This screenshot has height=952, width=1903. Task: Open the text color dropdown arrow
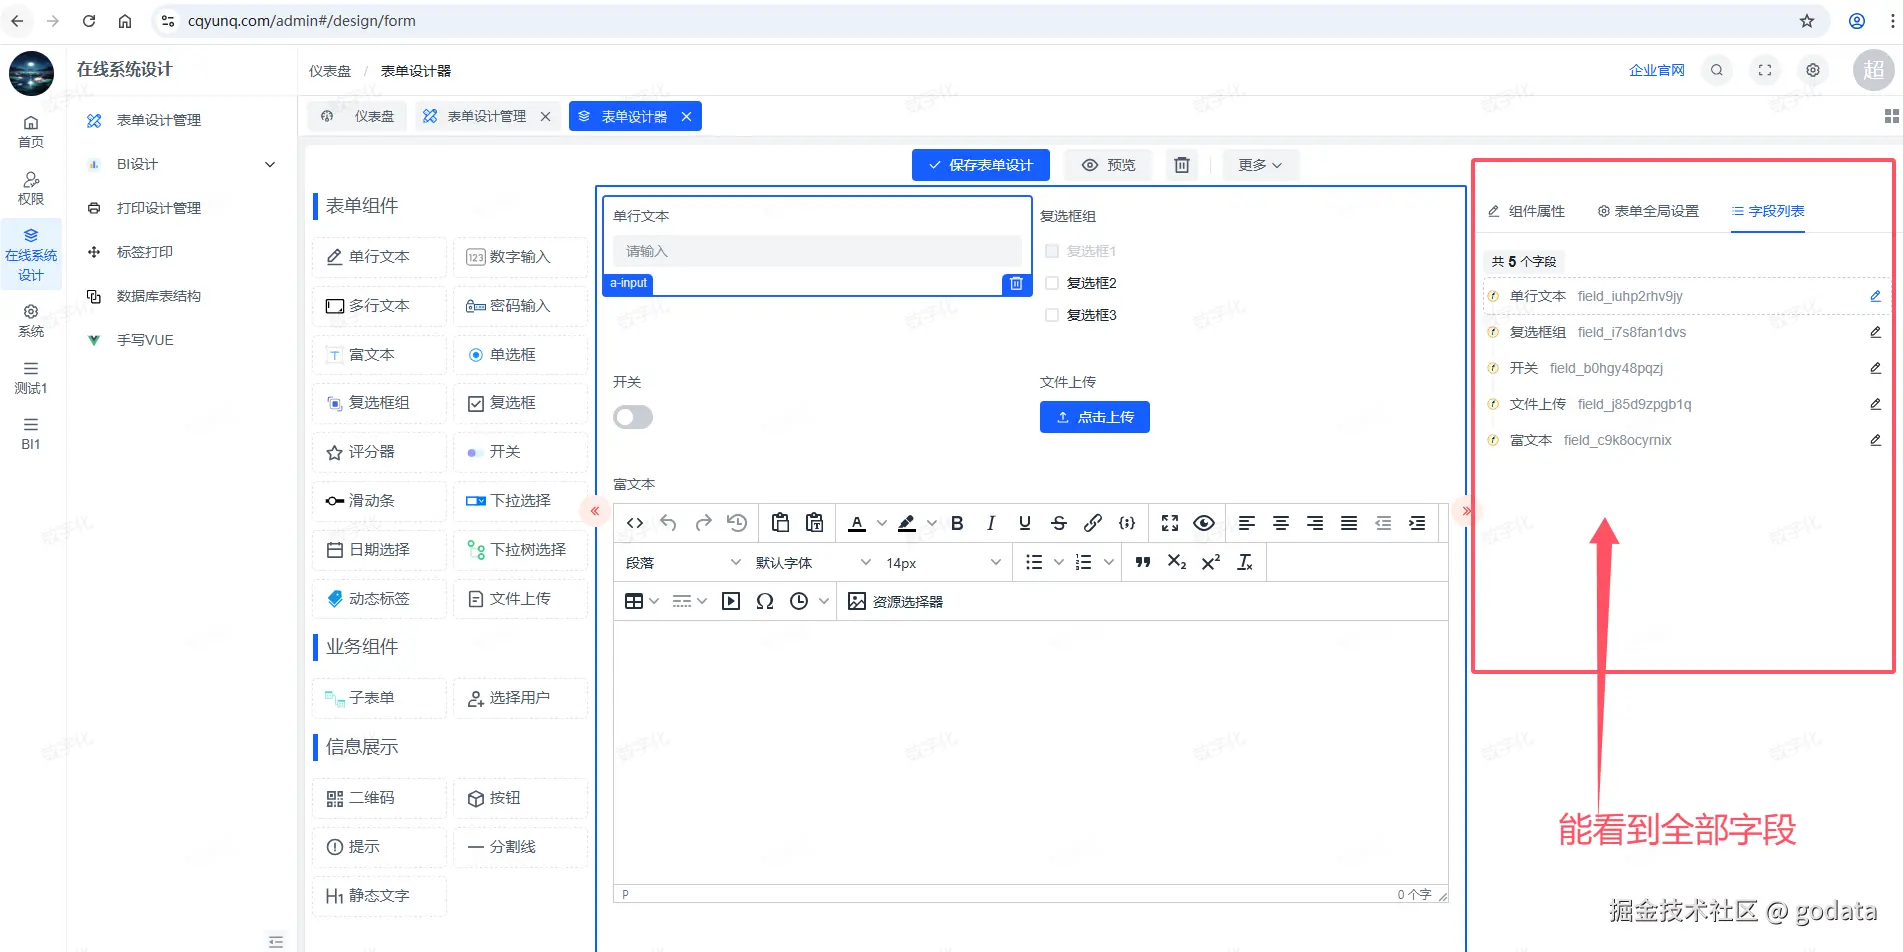point(882,523)
